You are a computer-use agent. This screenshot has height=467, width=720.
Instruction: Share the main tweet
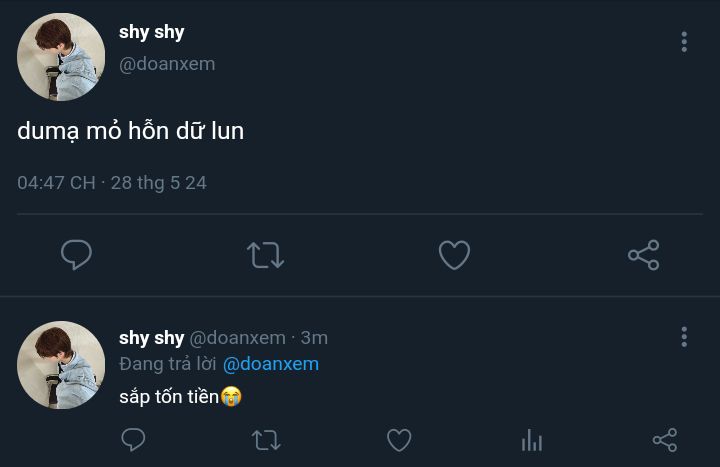pos(643,255)
